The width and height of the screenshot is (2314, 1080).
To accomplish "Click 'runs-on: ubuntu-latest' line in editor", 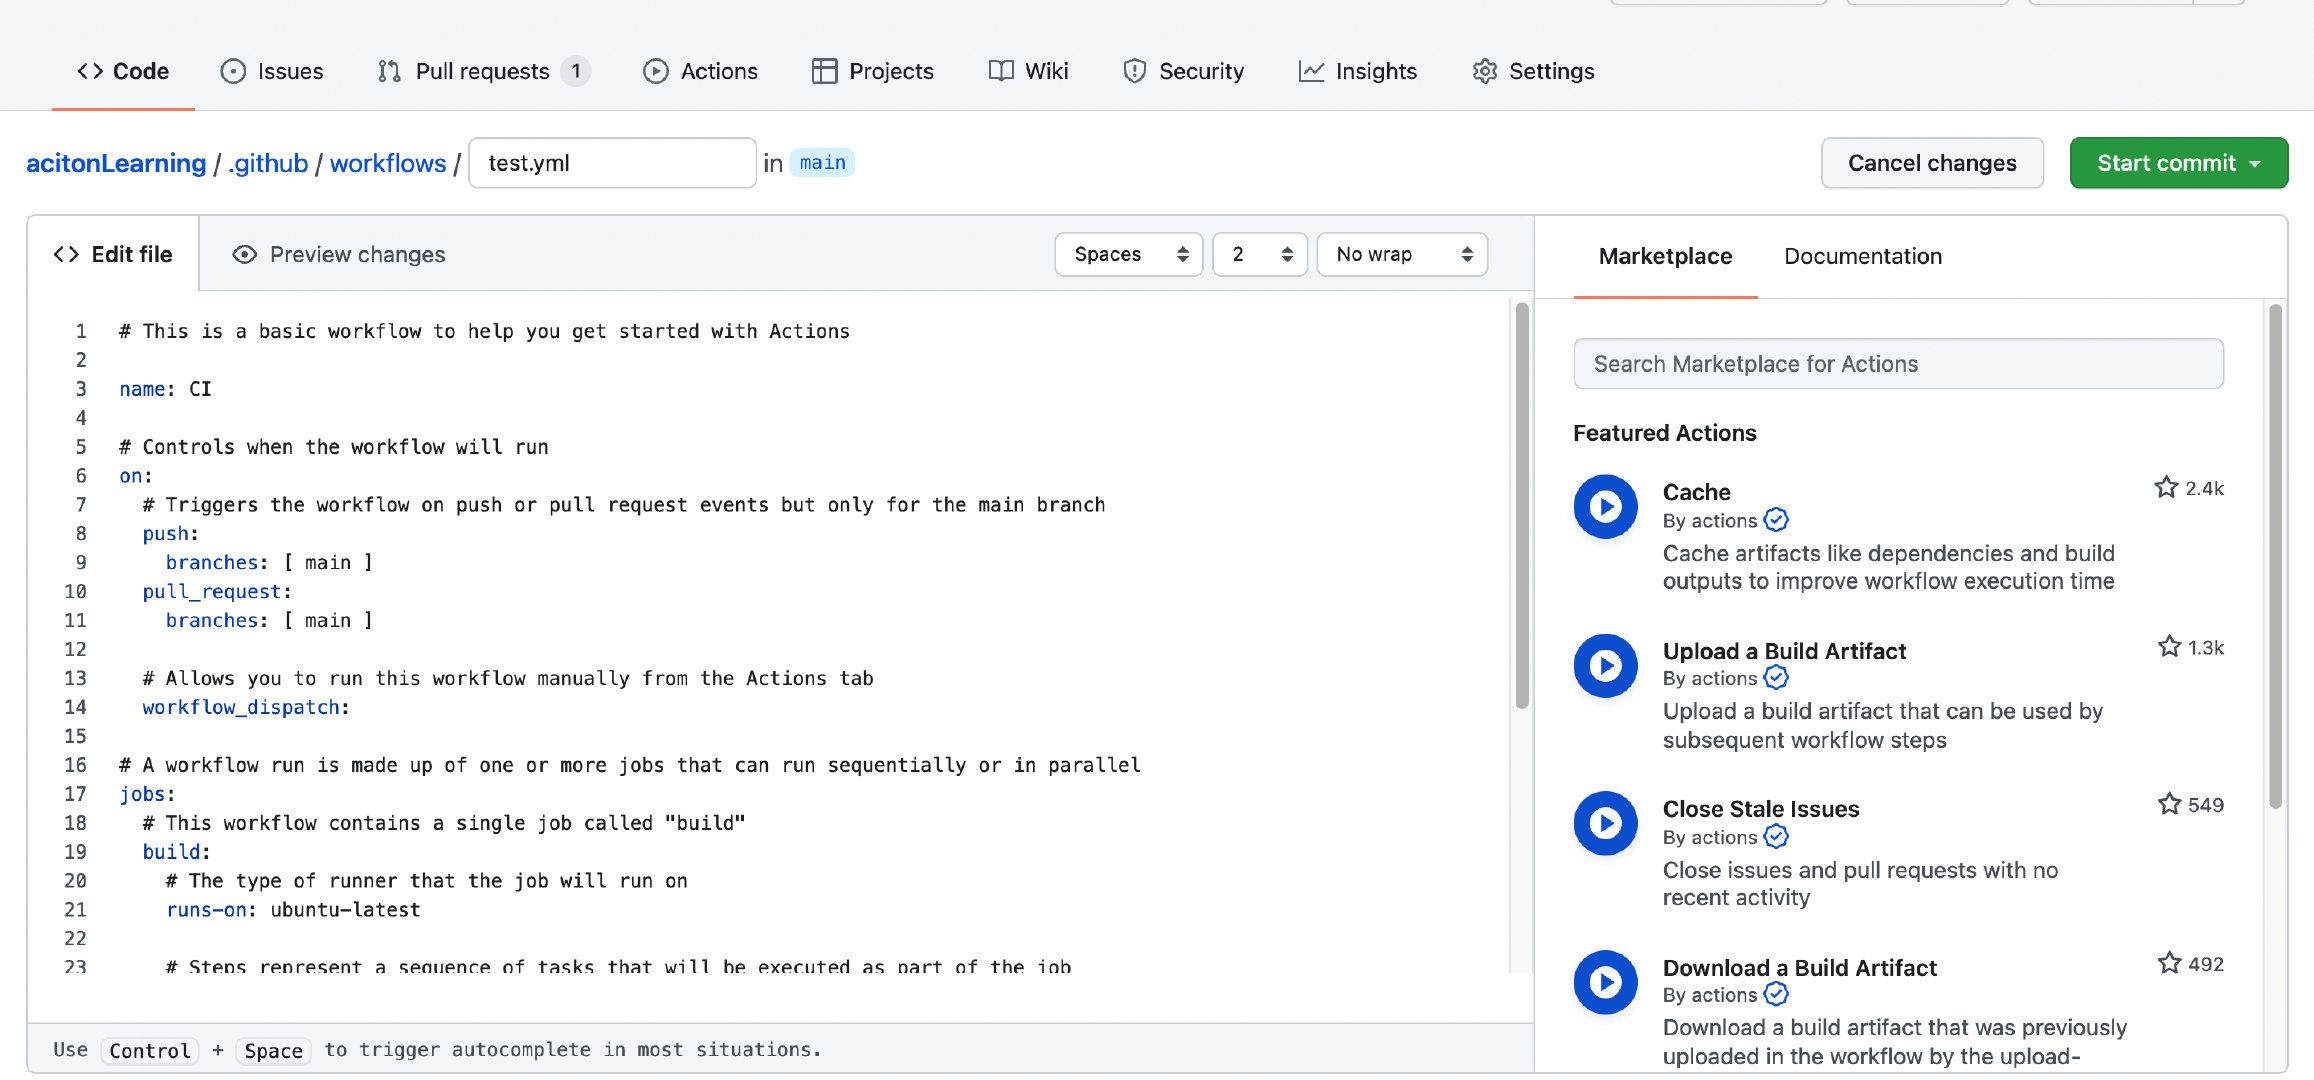I will click(292, 910).
